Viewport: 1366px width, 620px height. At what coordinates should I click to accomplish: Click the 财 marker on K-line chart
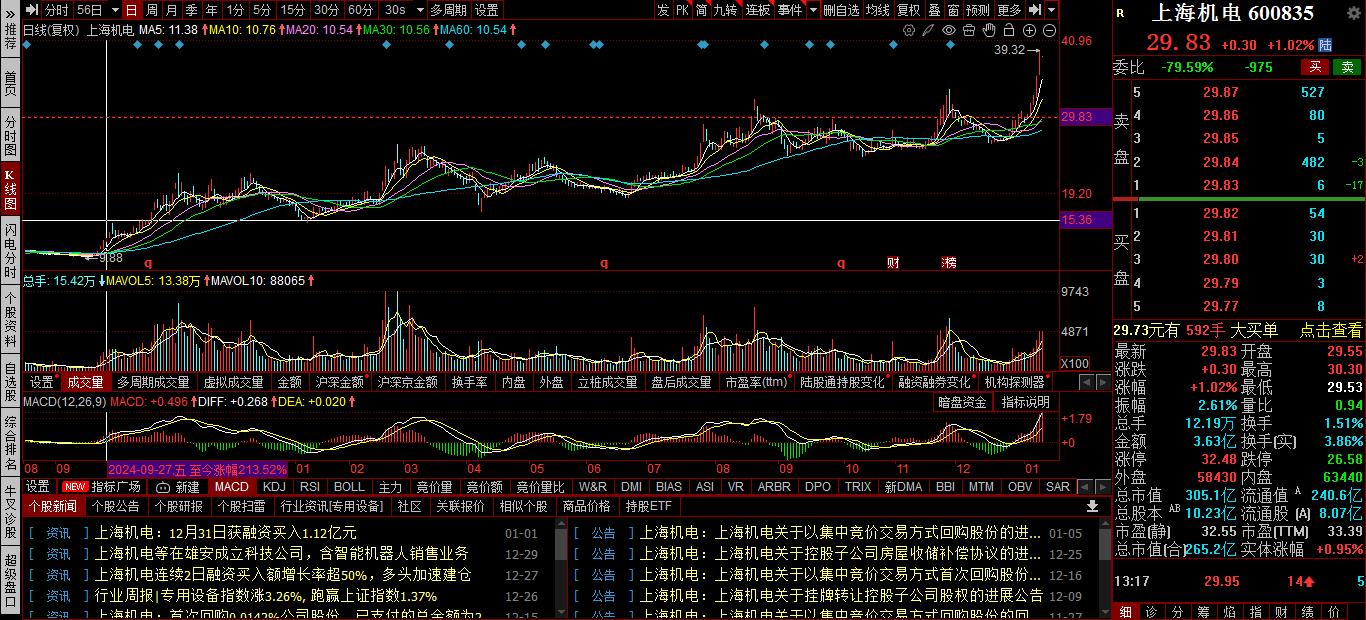(893, 263)
